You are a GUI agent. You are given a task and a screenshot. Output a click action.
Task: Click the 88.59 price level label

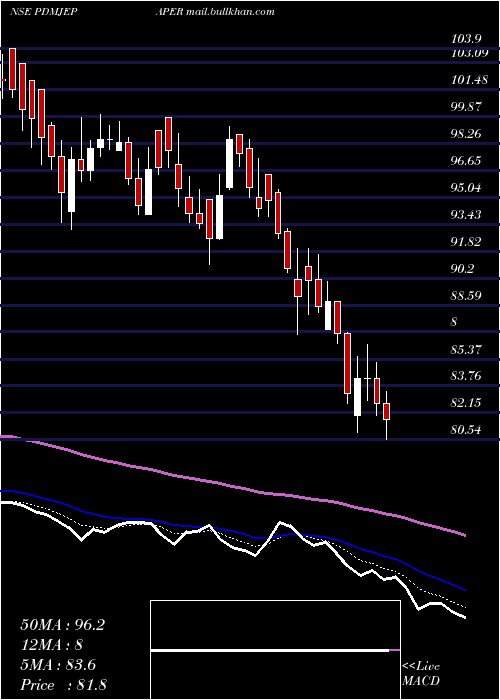(x=467, y=296)
